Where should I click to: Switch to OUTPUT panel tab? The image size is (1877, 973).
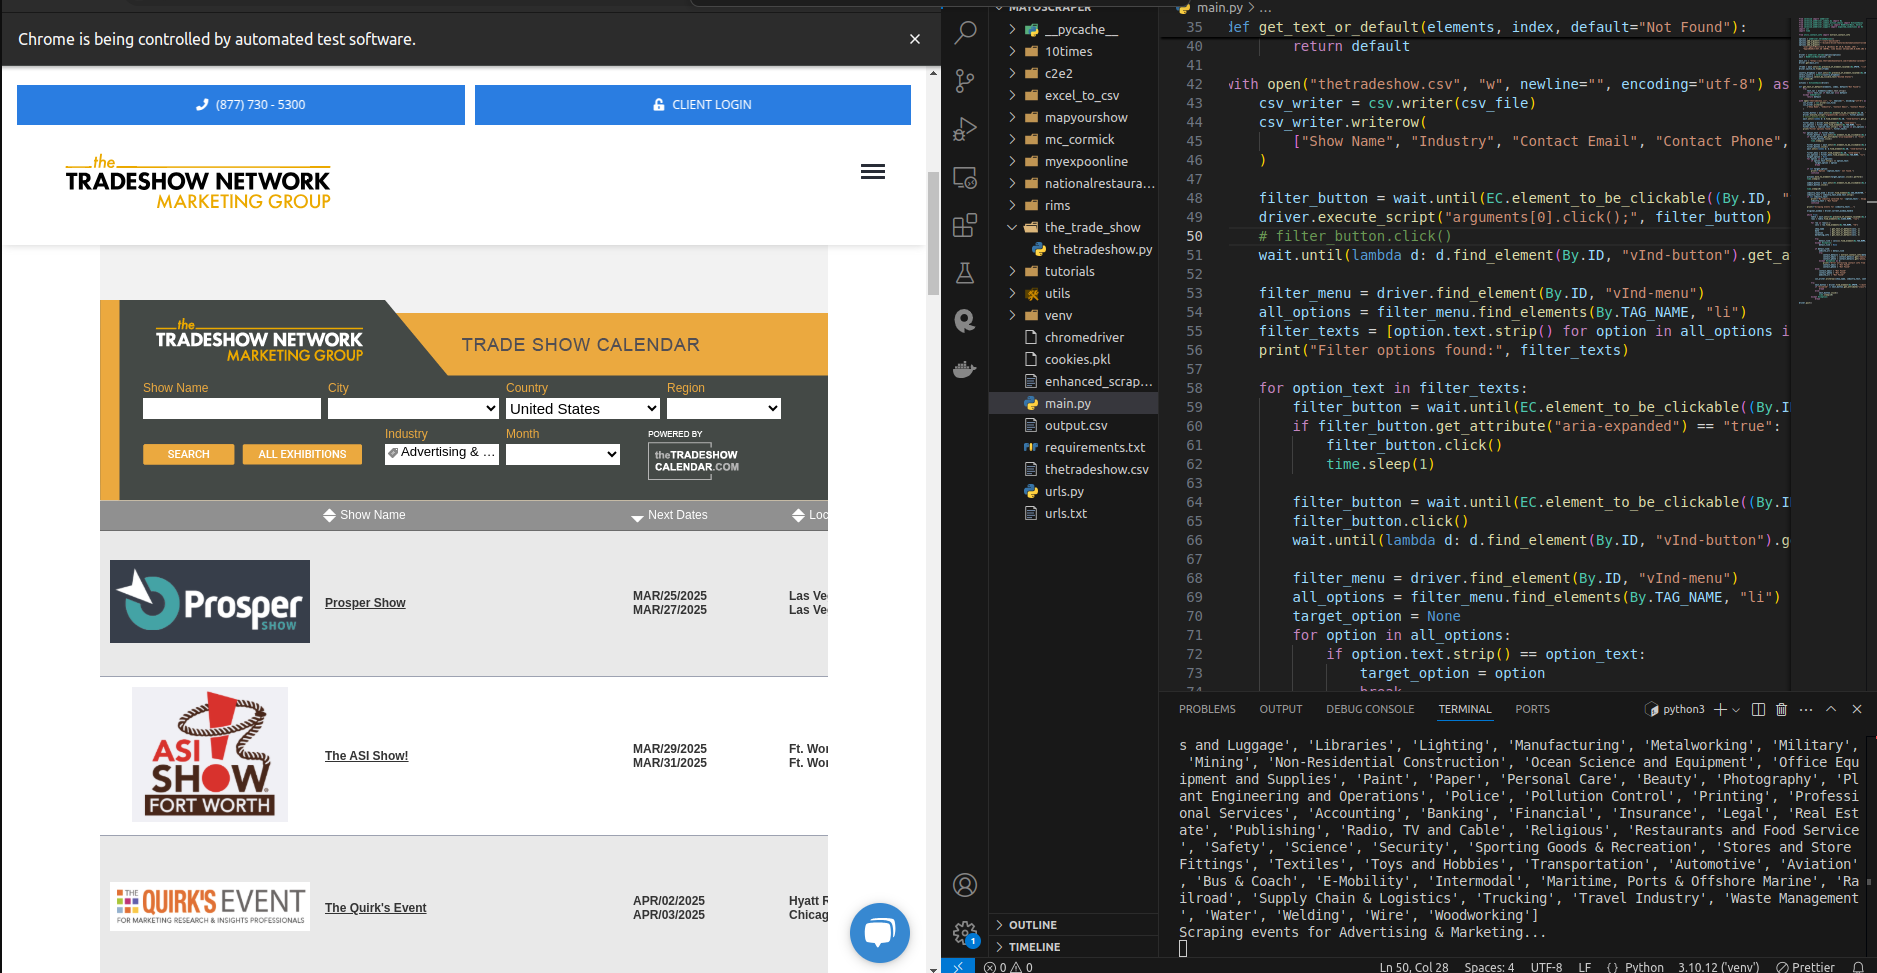1281,709
